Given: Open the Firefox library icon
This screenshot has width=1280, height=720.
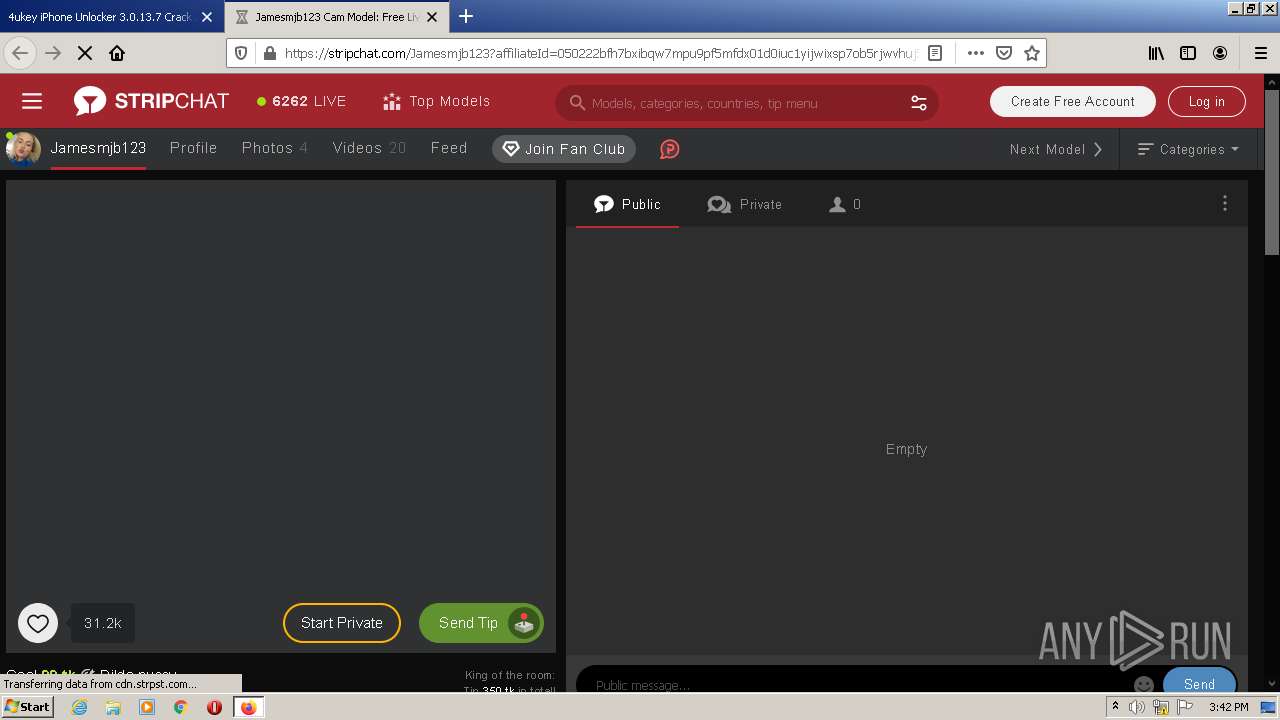Looking at the screenshot, I should [x=1156, y=53].
